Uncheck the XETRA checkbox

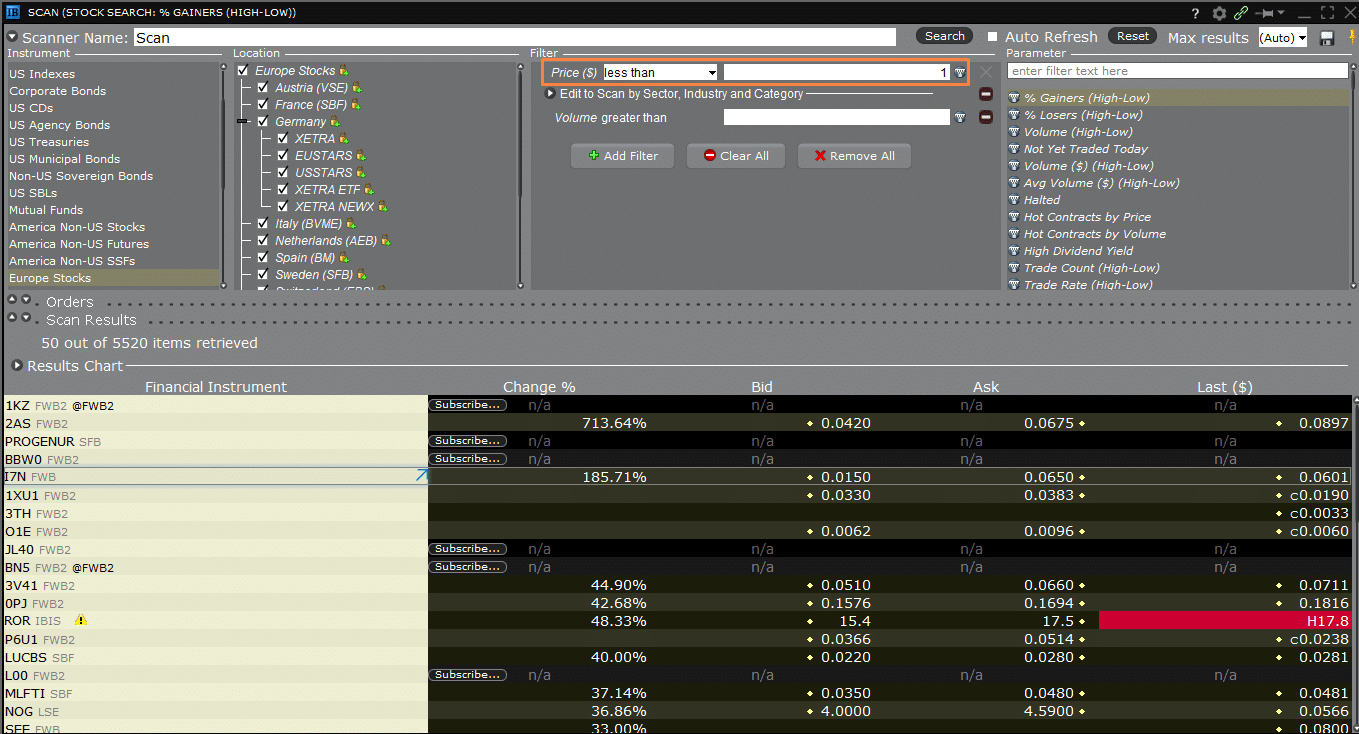283,139
